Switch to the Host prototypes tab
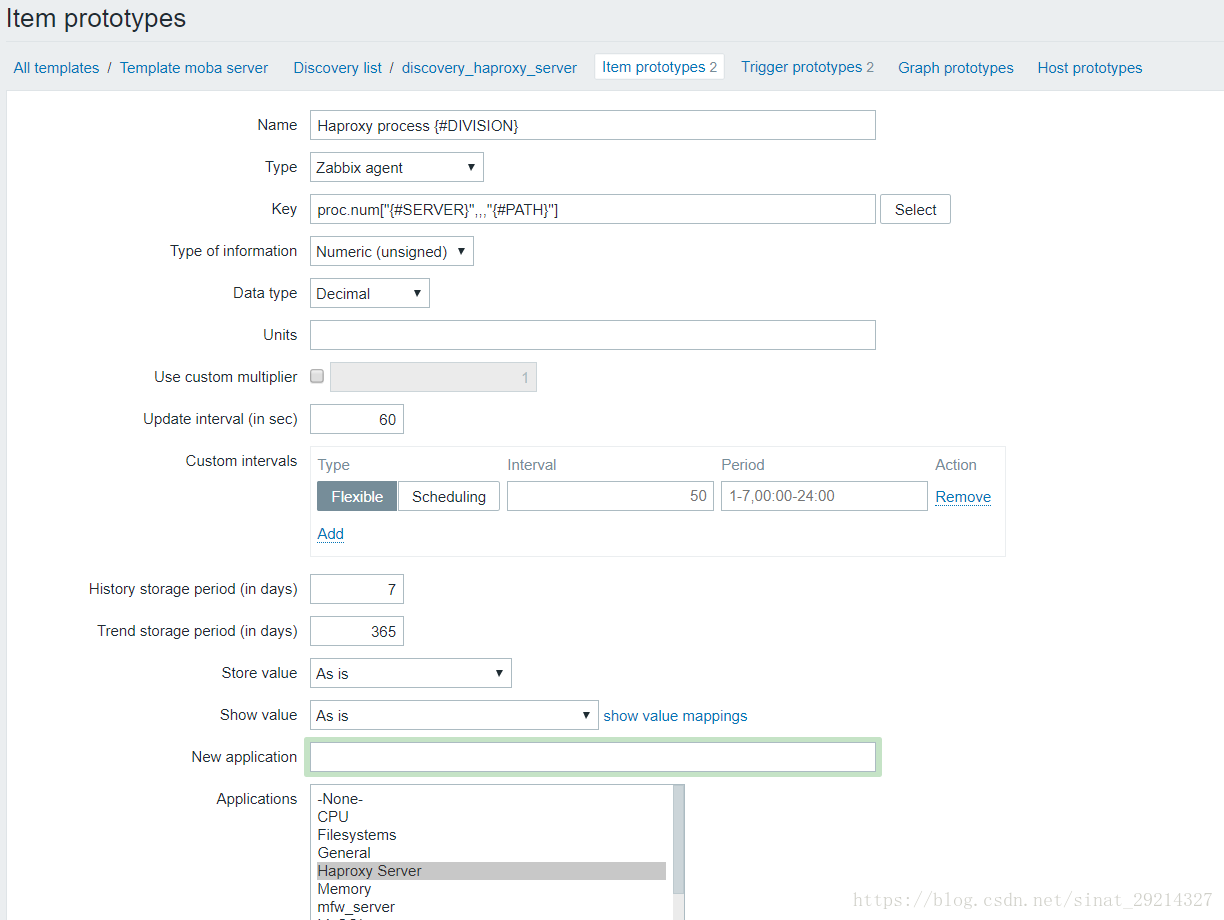 point(1089,68)
